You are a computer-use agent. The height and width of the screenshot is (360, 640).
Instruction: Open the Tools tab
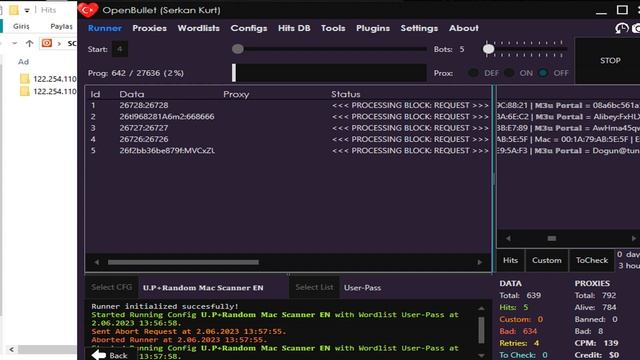pyautogui.click(x=333, y=28)
